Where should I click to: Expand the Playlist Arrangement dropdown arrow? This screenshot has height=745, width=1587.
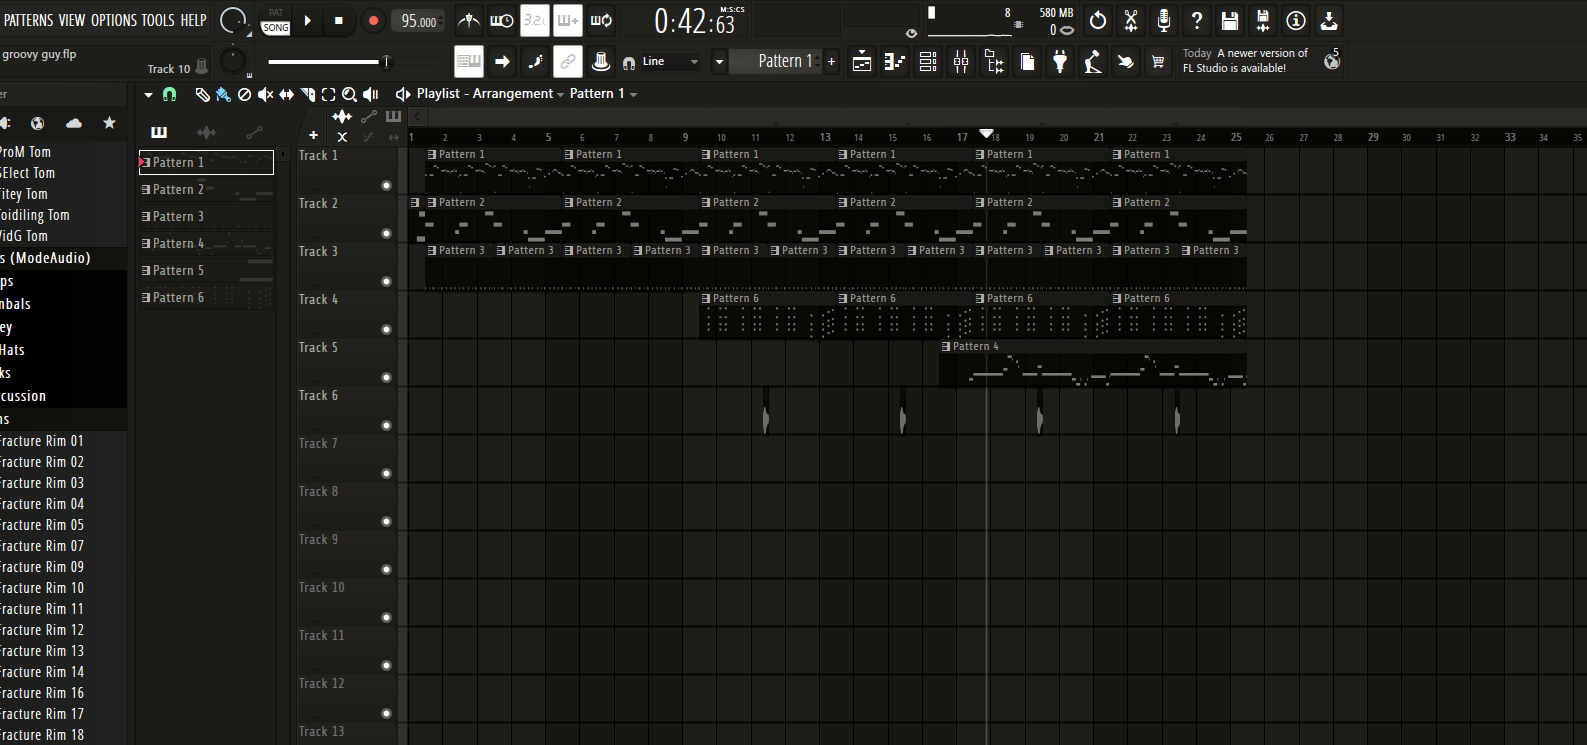[560, 94]
